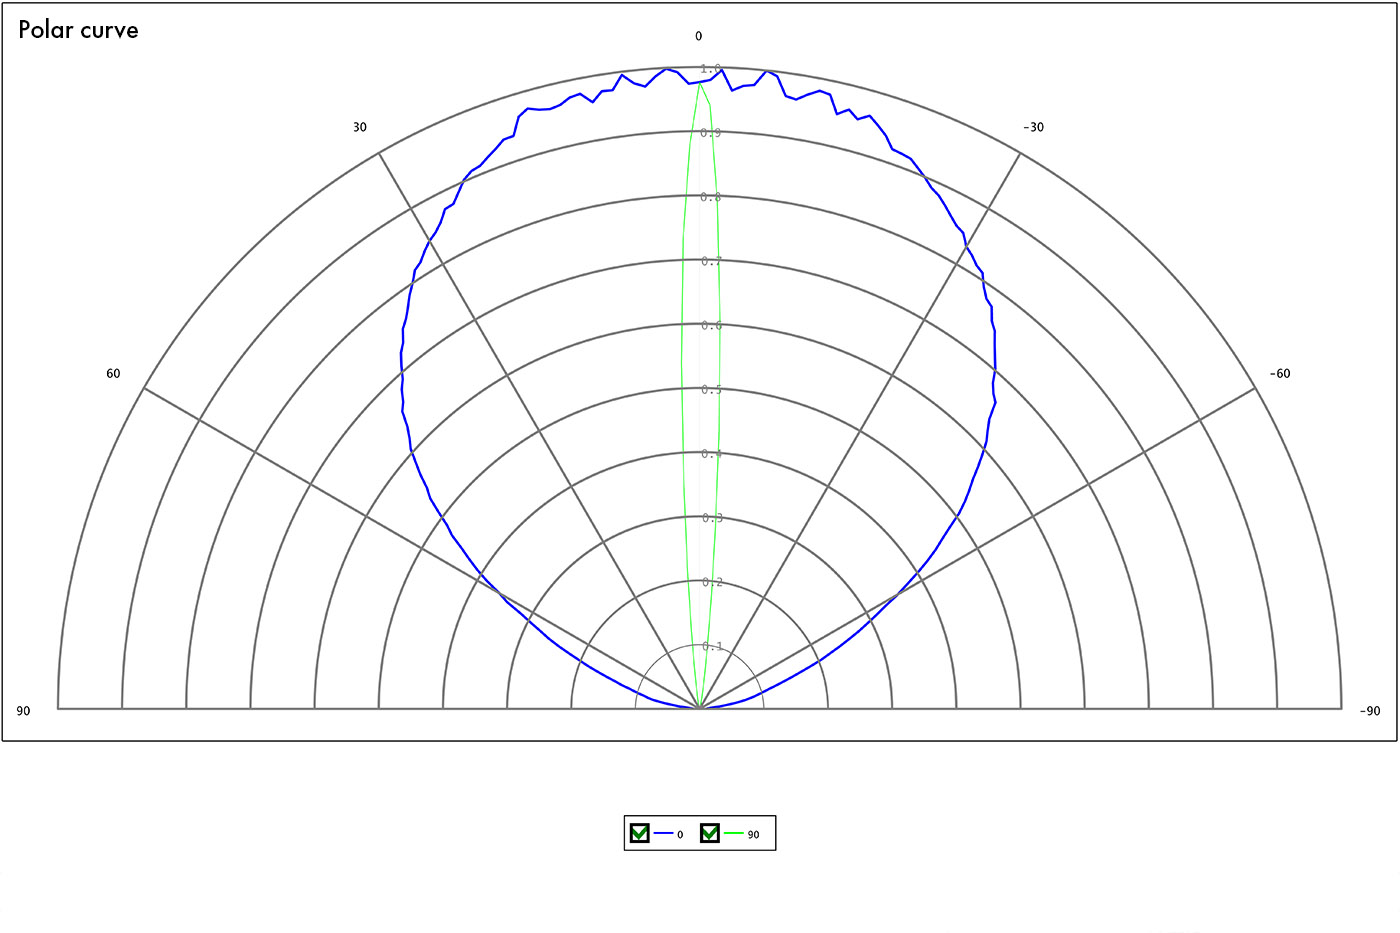
Task: Click the 0.3 radial scale label
Action: tap(711, 518)
